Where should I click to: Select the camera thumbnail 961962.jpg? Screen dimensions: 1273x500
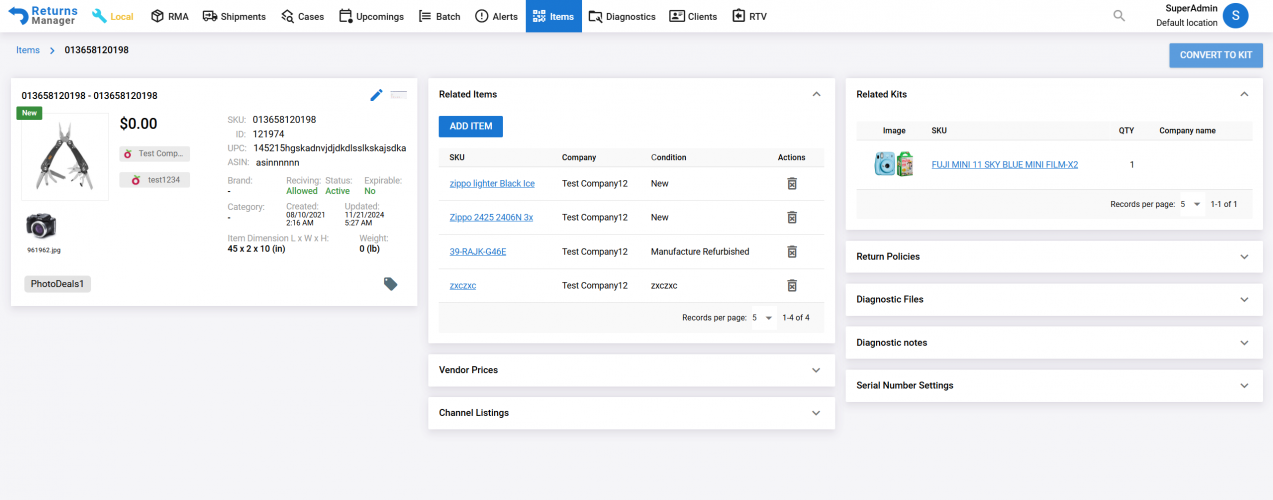tap(42, 225)
